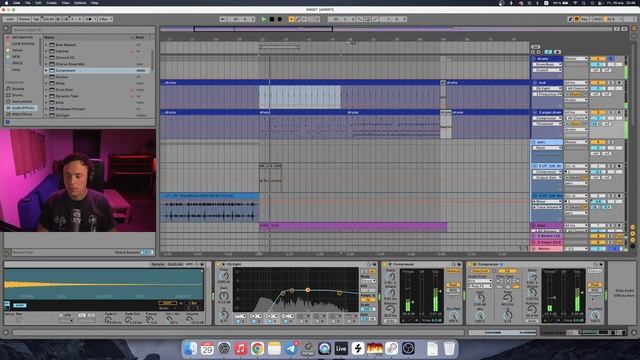
Task: Open the View menu
Action: (65, 3)
